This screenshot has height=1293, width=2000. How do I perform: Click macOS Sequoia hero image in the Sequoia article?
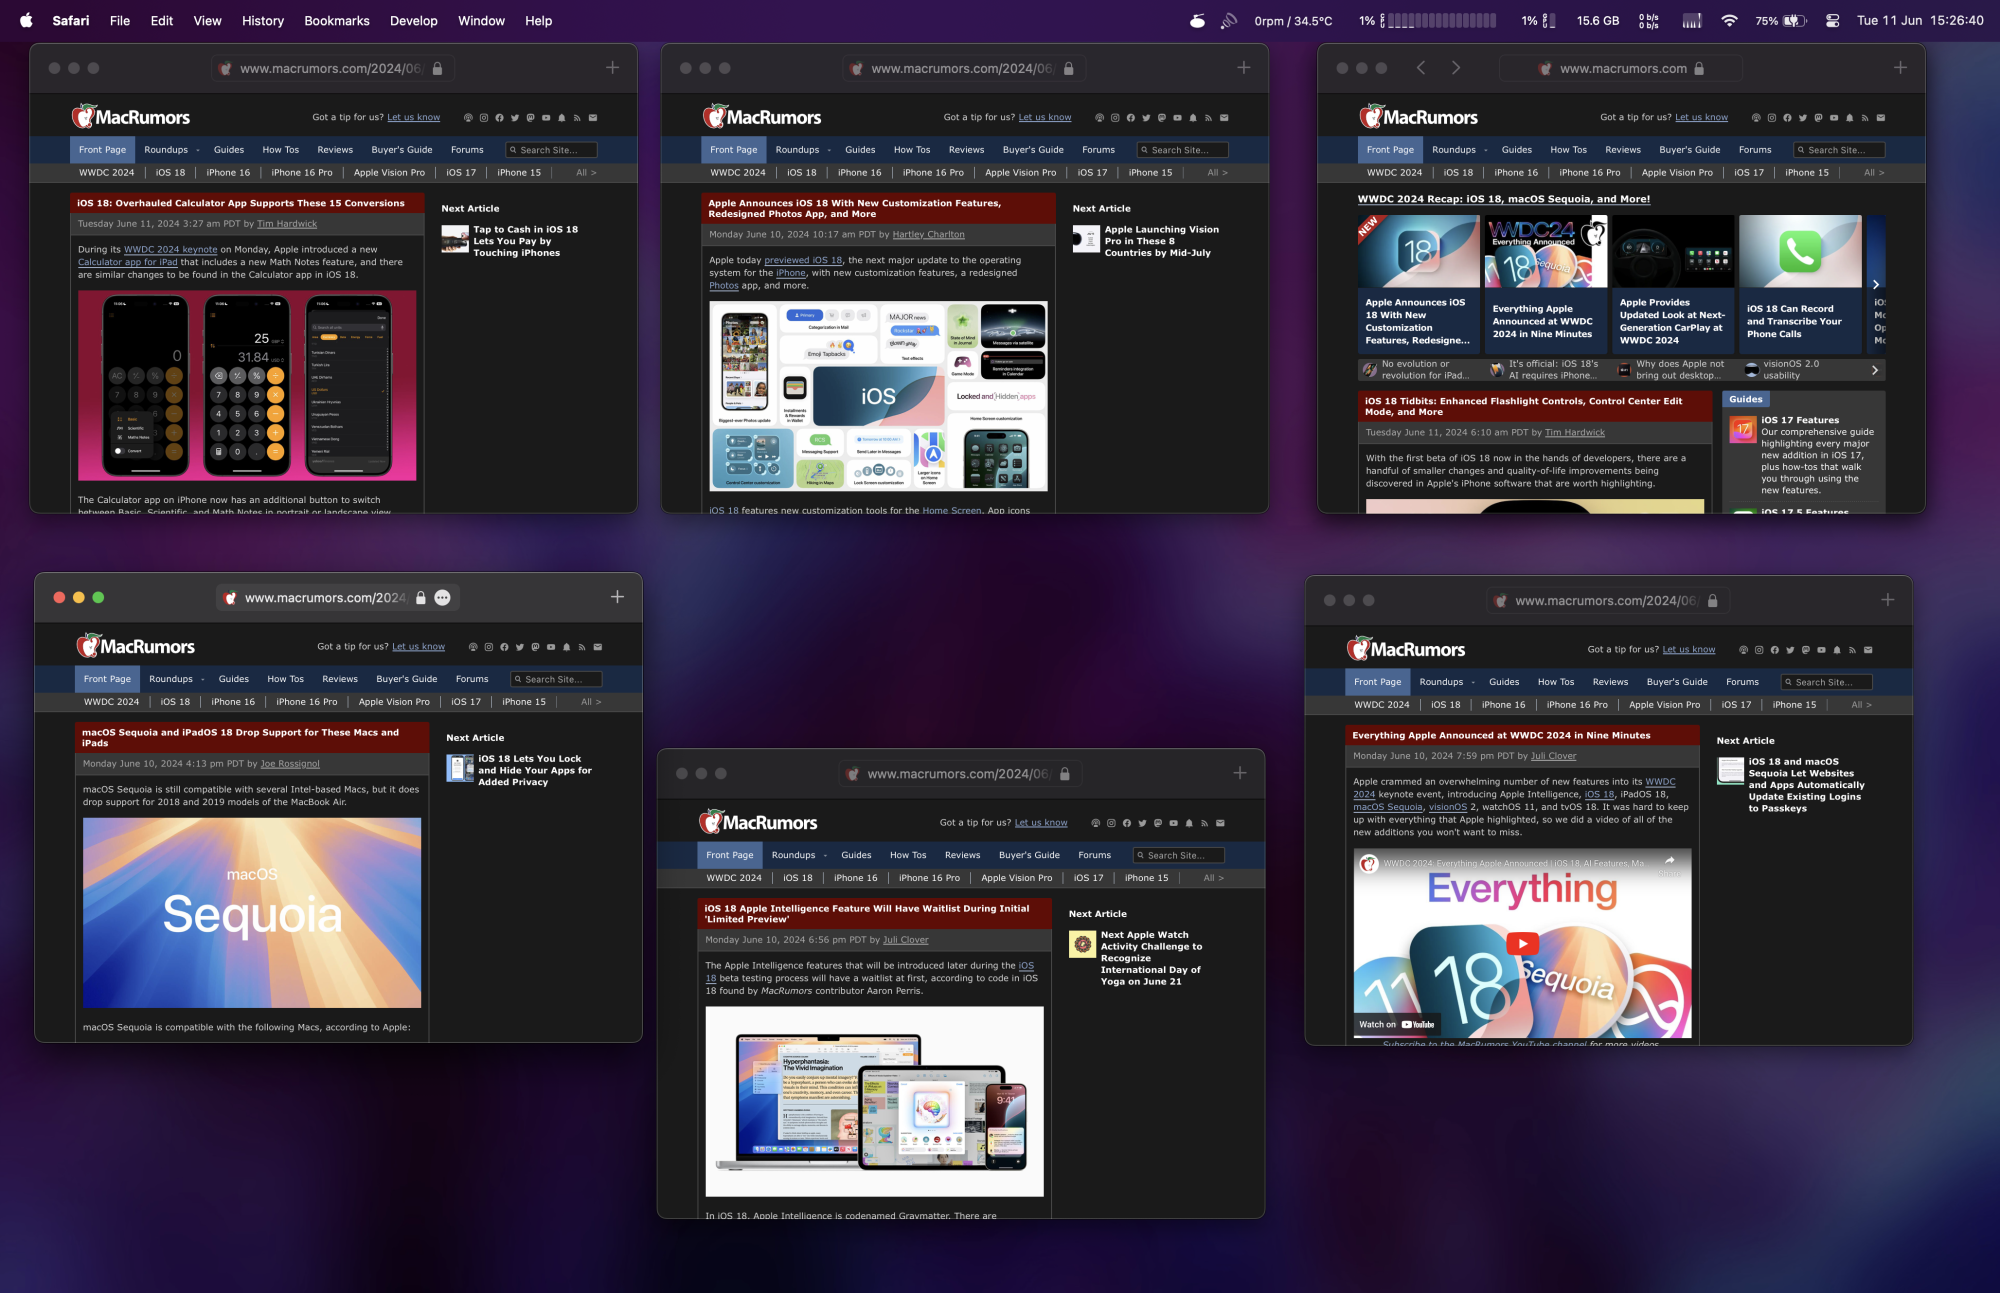[252, 912]
